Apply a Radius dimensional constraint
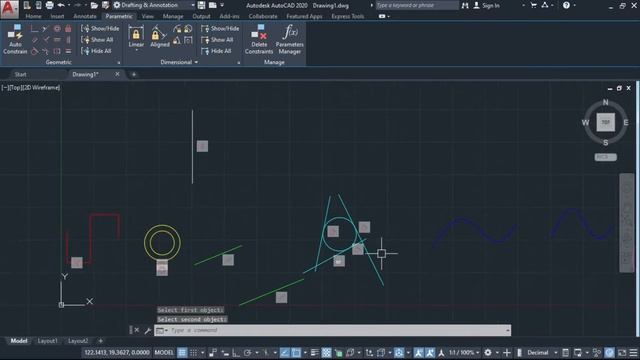The width and height of the screenshot is (640, 360). point(177,29)
